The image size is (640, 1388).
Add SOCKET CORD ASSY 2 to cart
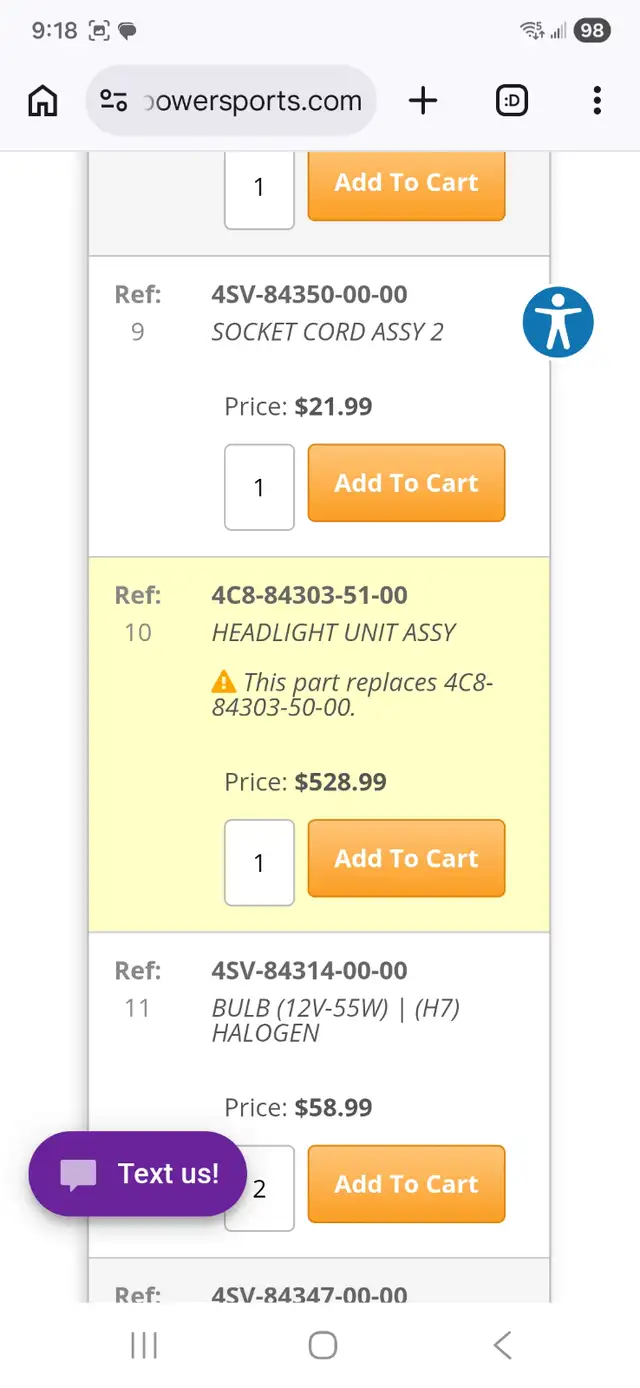406,483
